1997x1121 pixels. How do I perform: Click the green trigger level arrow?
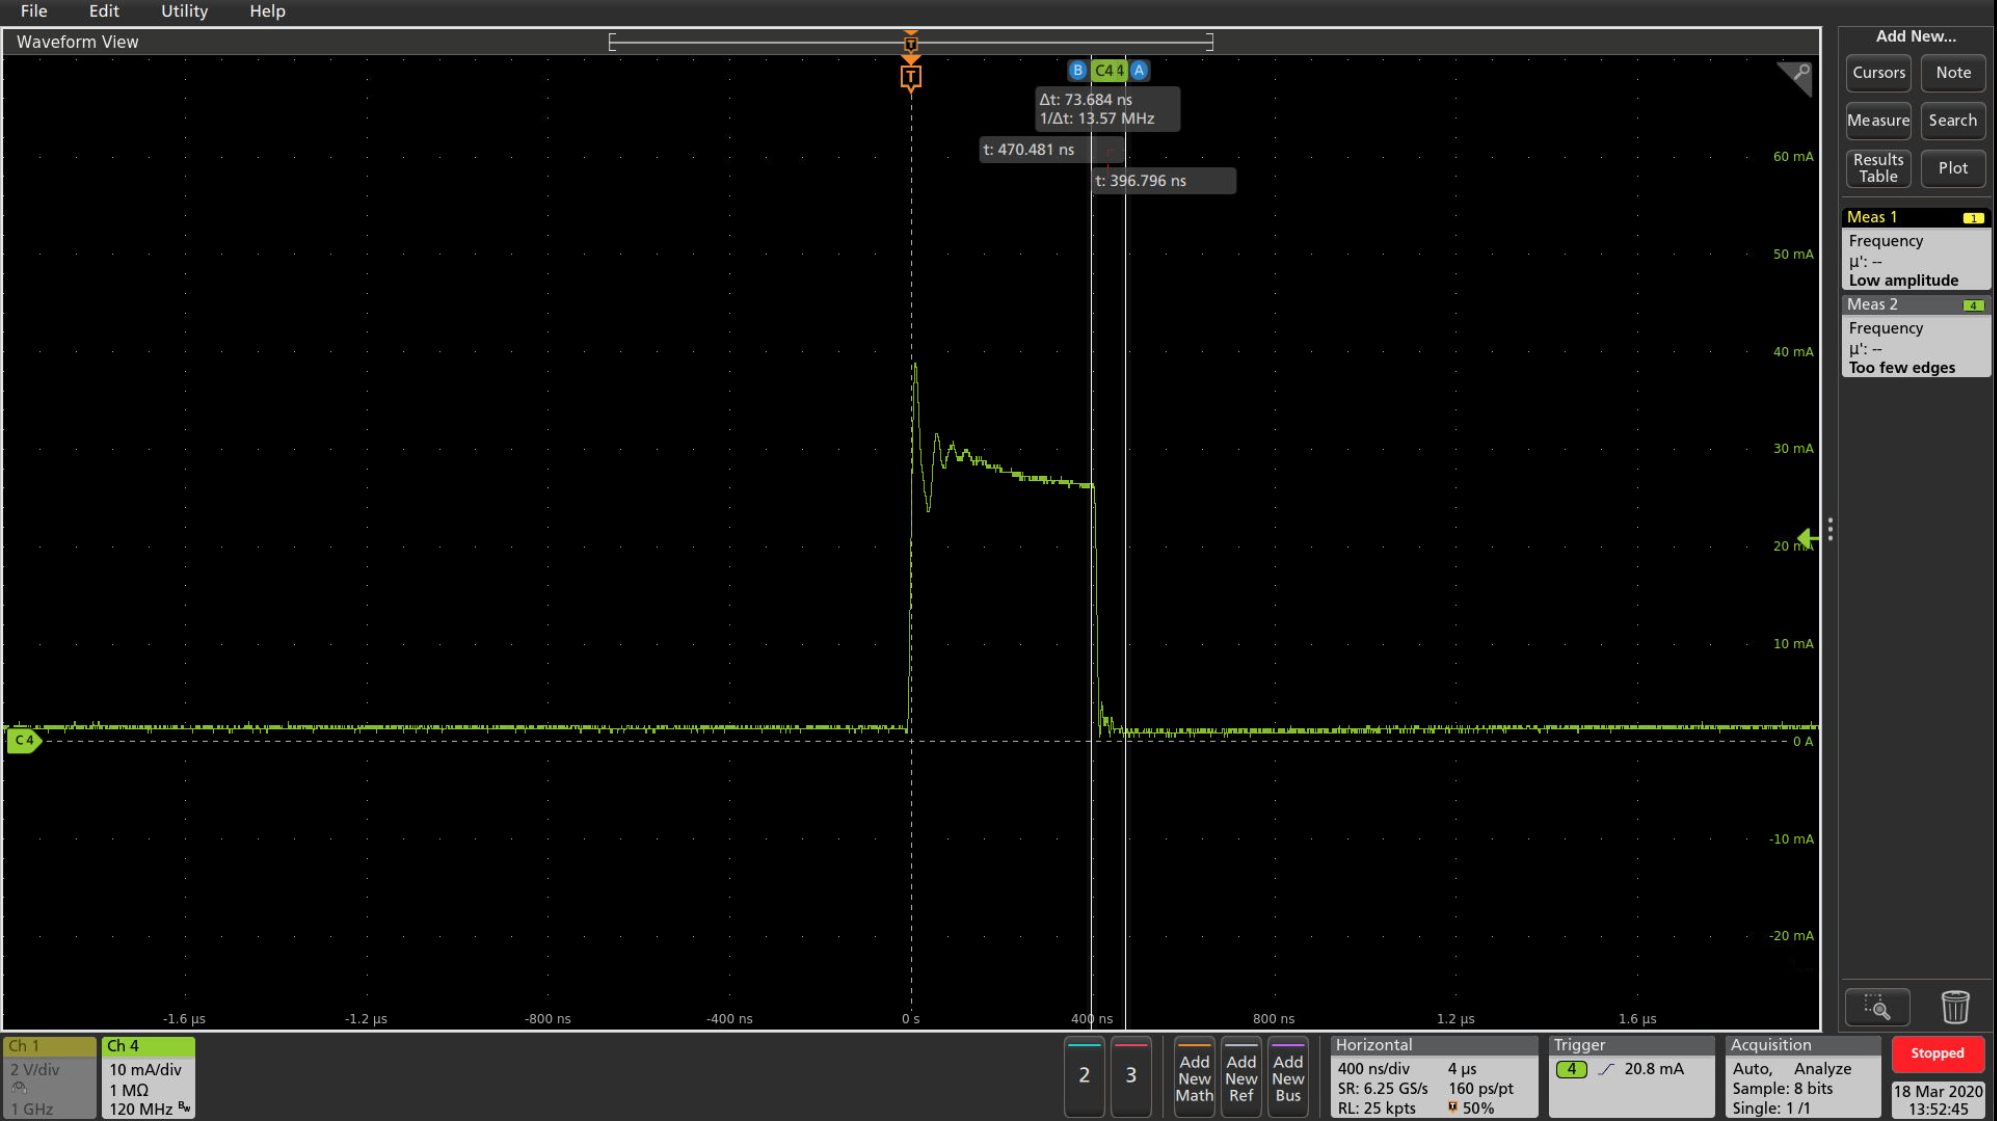click(x=1807, y=539)
